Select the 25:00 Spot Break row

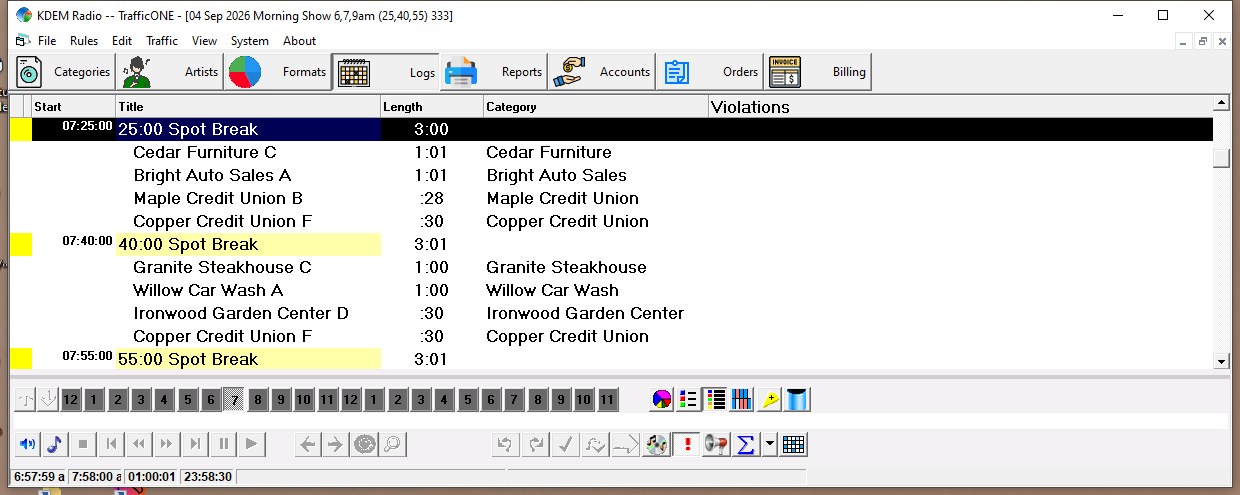pyautogui.click(x=611, y=129)
